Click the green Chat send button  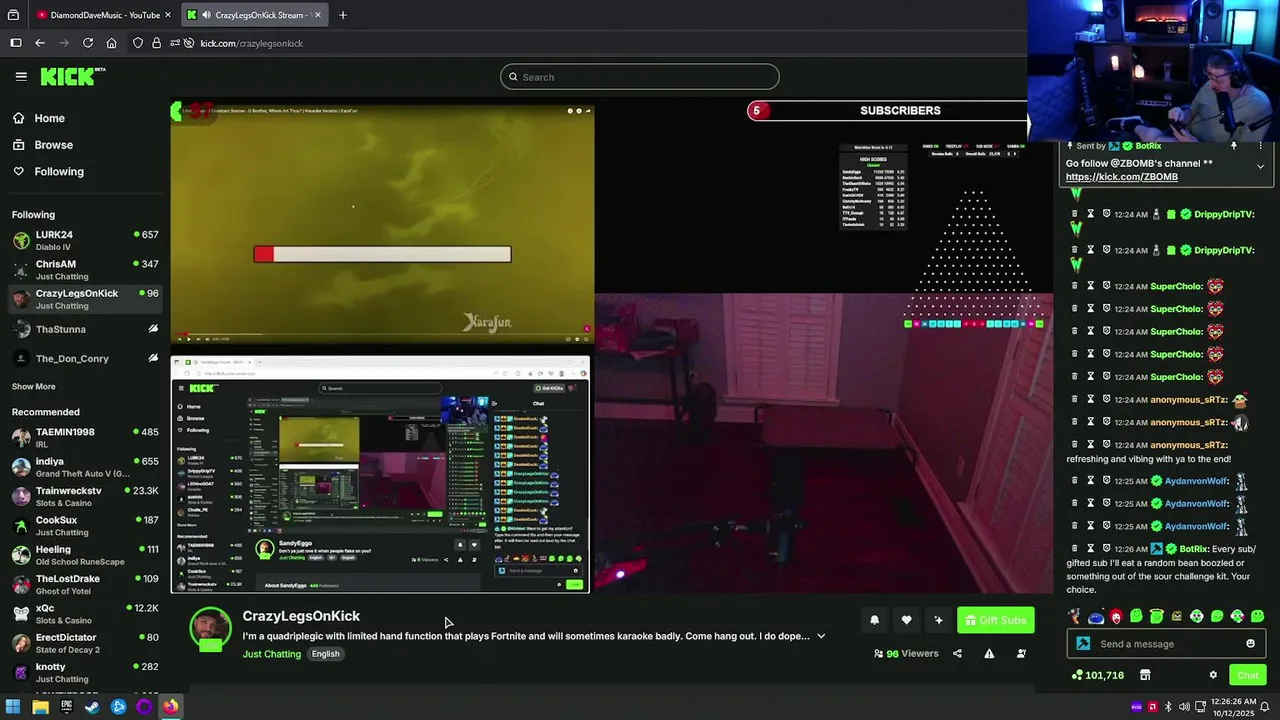coord(1248,675)
